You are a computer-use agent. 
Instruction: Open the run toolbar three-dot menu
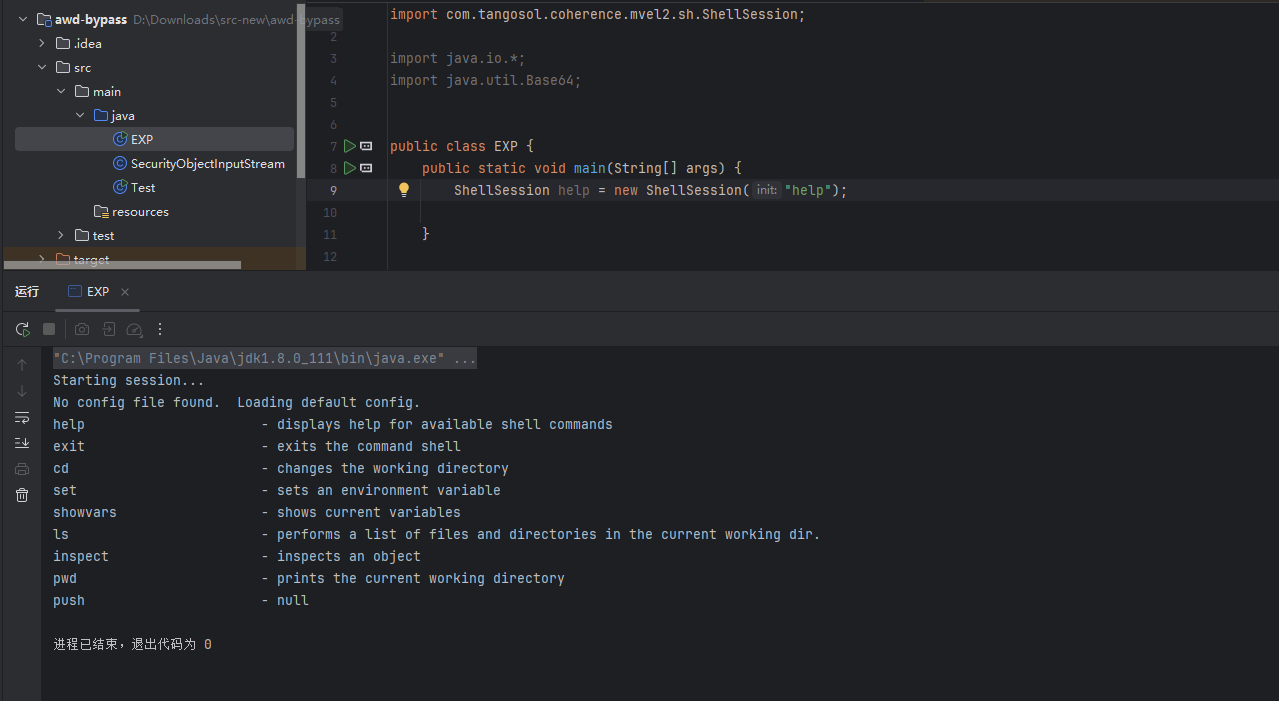coord(160,329)
